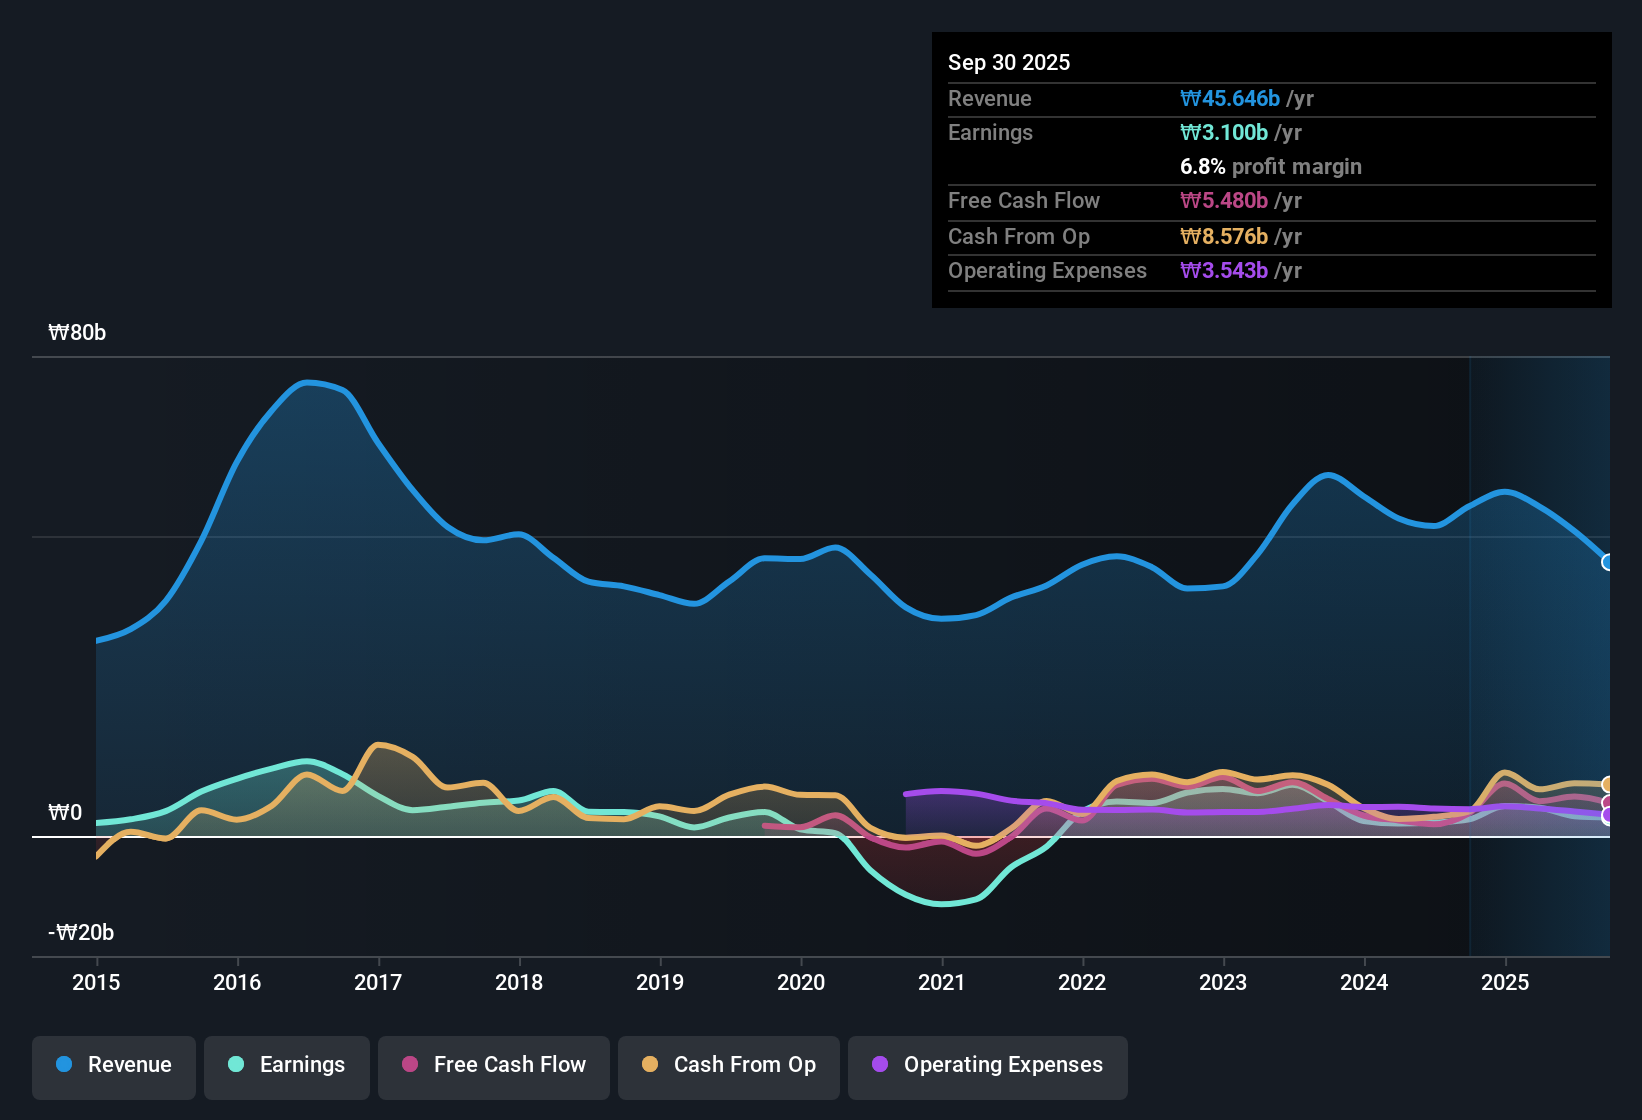This screenshot has height=1120, width=1642.
Task: Expand the Free Cash Flow legend entry
Action: tap(493, 1065)
